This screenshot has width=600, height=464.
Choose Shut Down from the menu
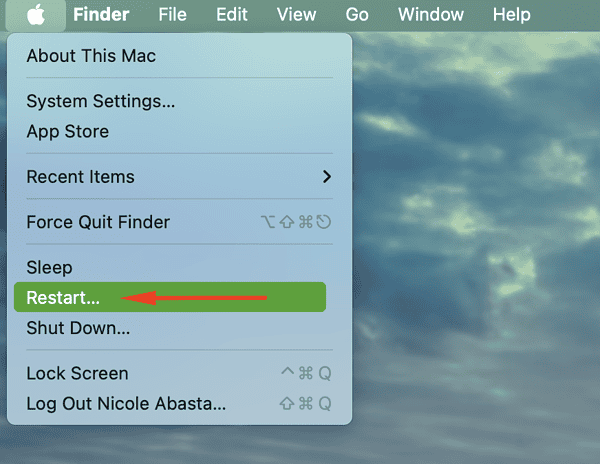point(78,327)
